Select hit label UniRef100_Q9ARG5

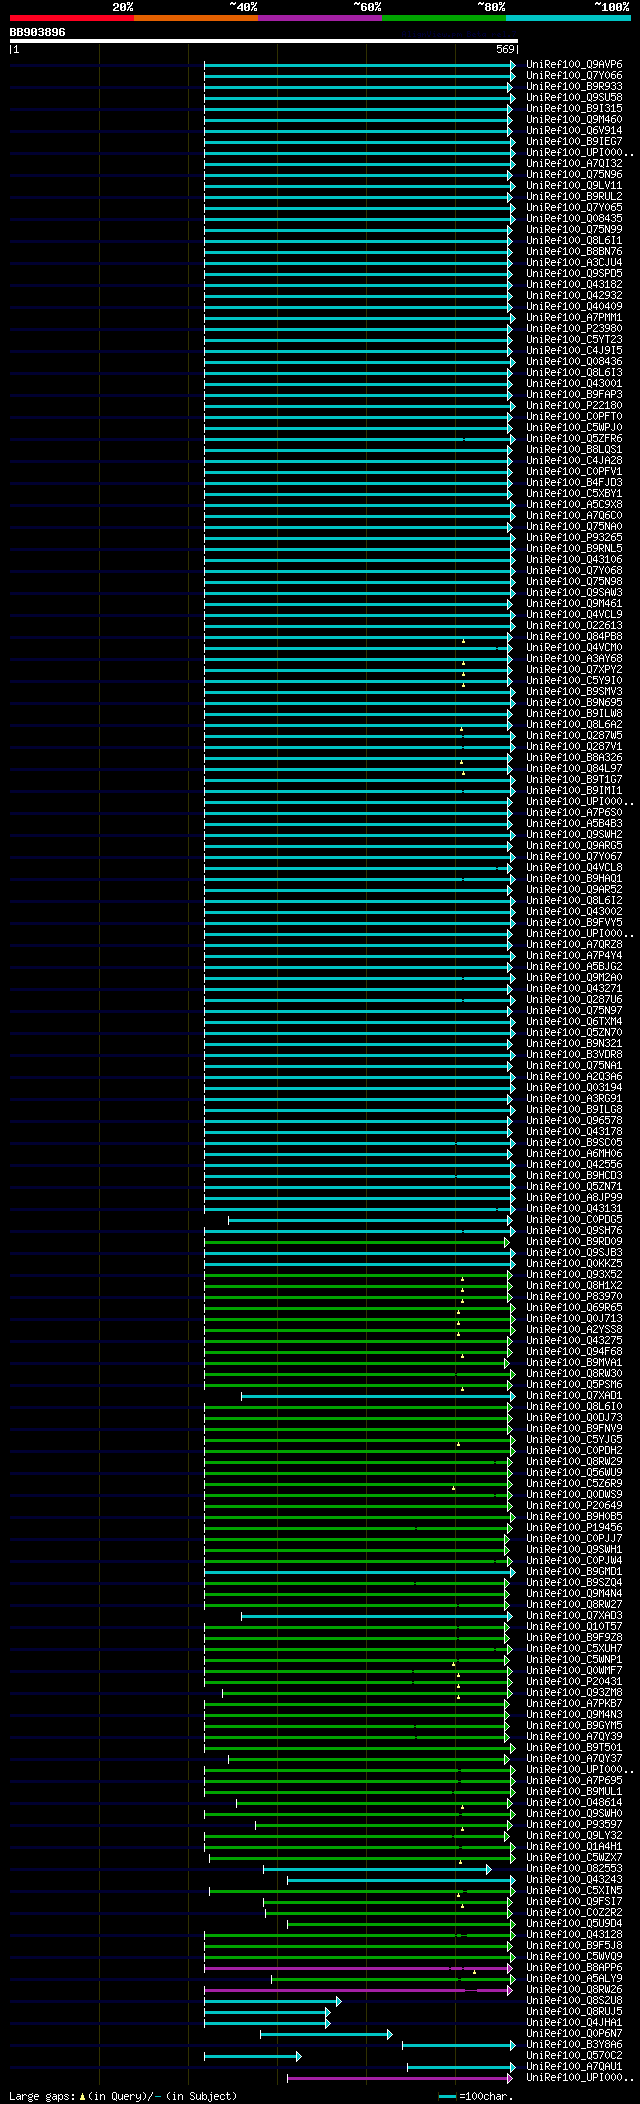pyautogui.click(x=574, y=846)
